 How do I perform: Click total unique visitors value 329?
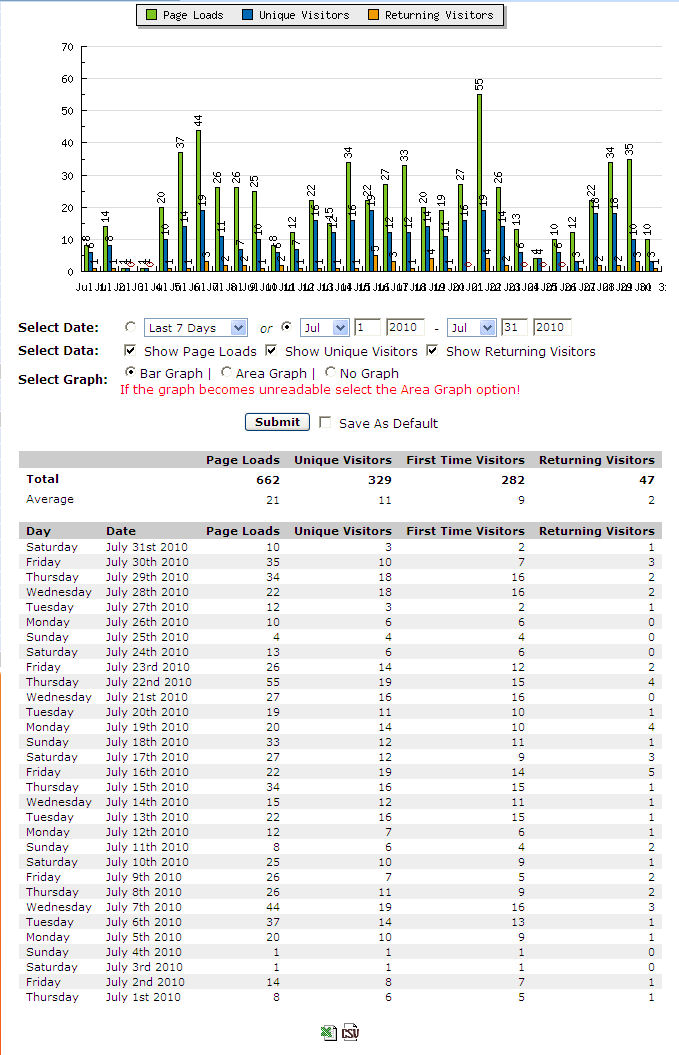(x=380, y=480)
